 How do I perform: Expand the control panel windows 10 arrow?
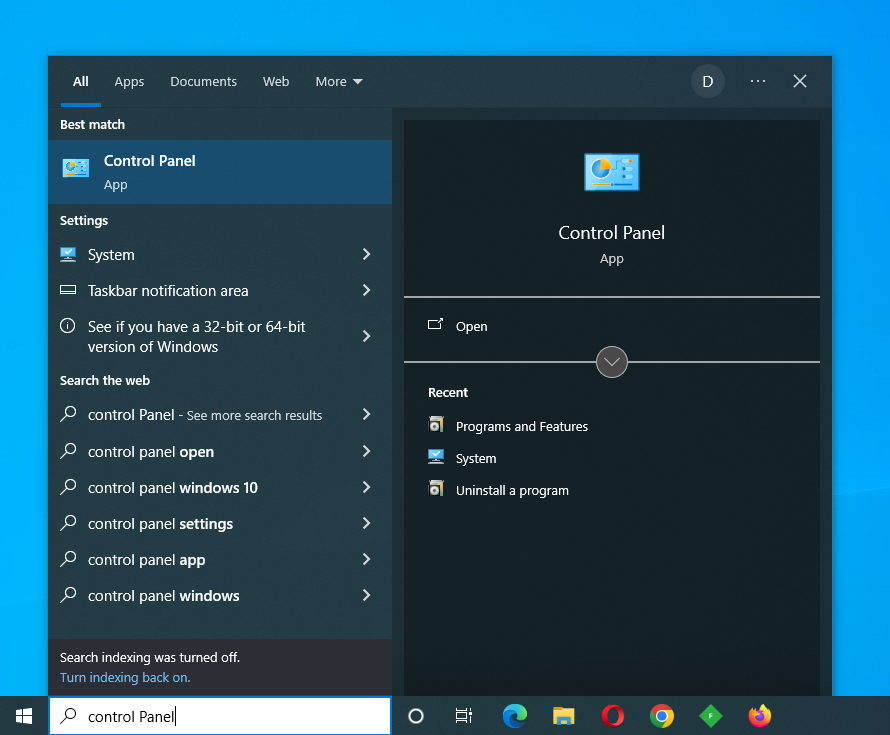(x=366, y=487)
